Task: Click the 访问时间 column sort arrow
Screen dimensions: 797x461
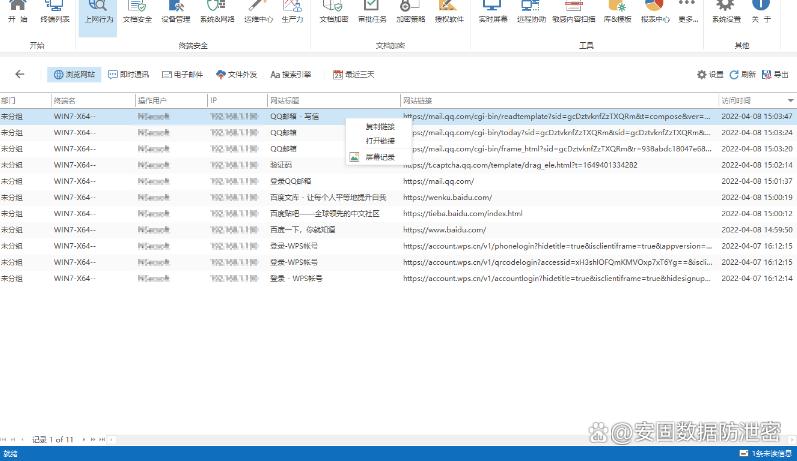Action: (790, 101)
